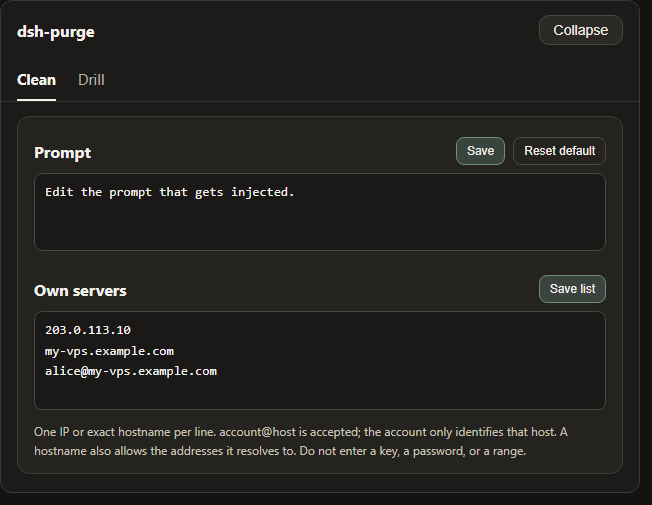Click the empty area below the prompt text
The width and height of the screenshot is (652, 505).
[320, 227]
